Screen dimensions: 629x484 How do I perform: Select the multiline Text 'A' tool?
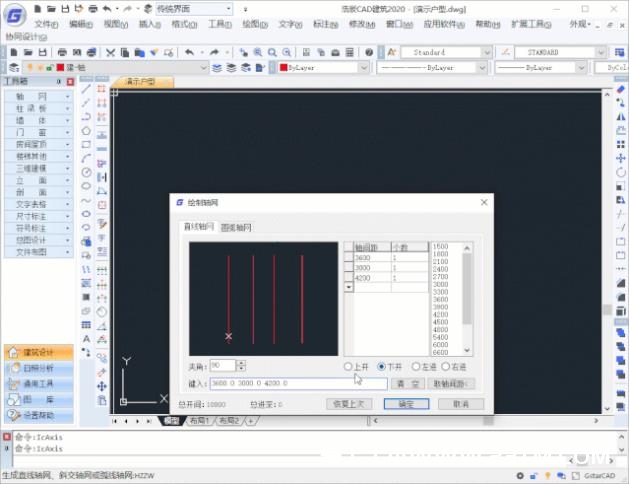(x=86, y=339)
